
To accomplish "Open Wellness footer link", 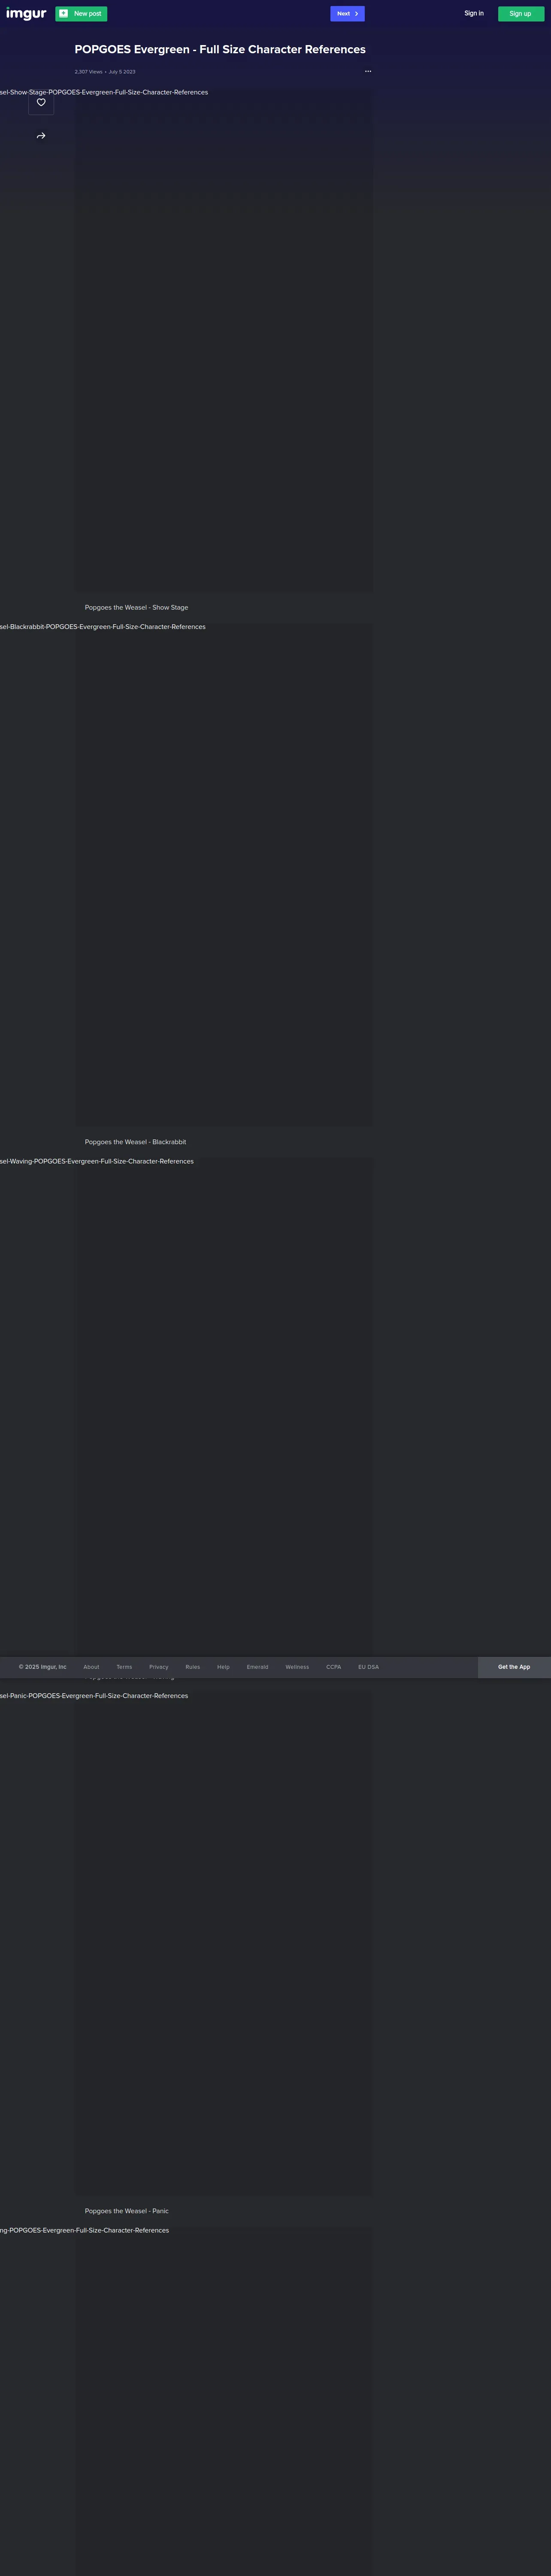I will (x=297, y=1667).
